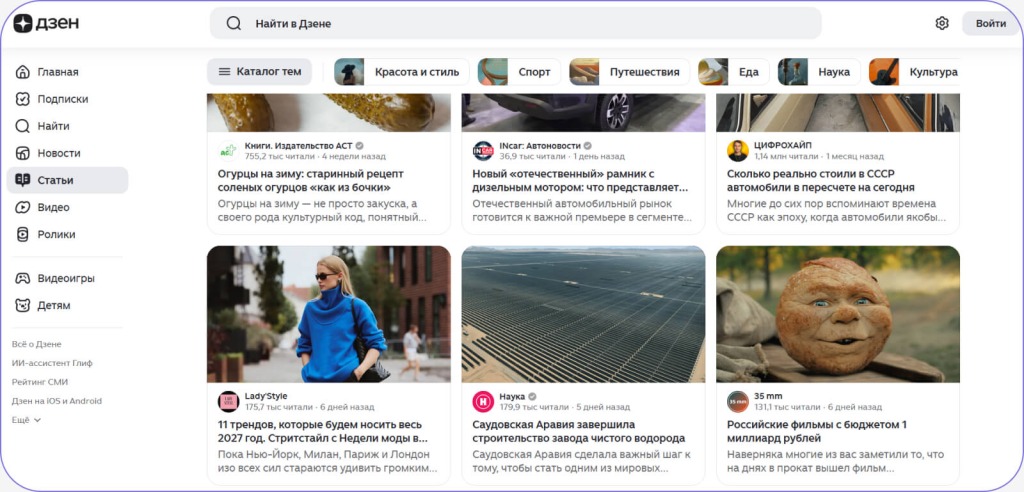Open headline Сколько реально стоили в СССР
Image resolution: width=1024 pixels, height=492 pixels.
(x=821, y=181)
